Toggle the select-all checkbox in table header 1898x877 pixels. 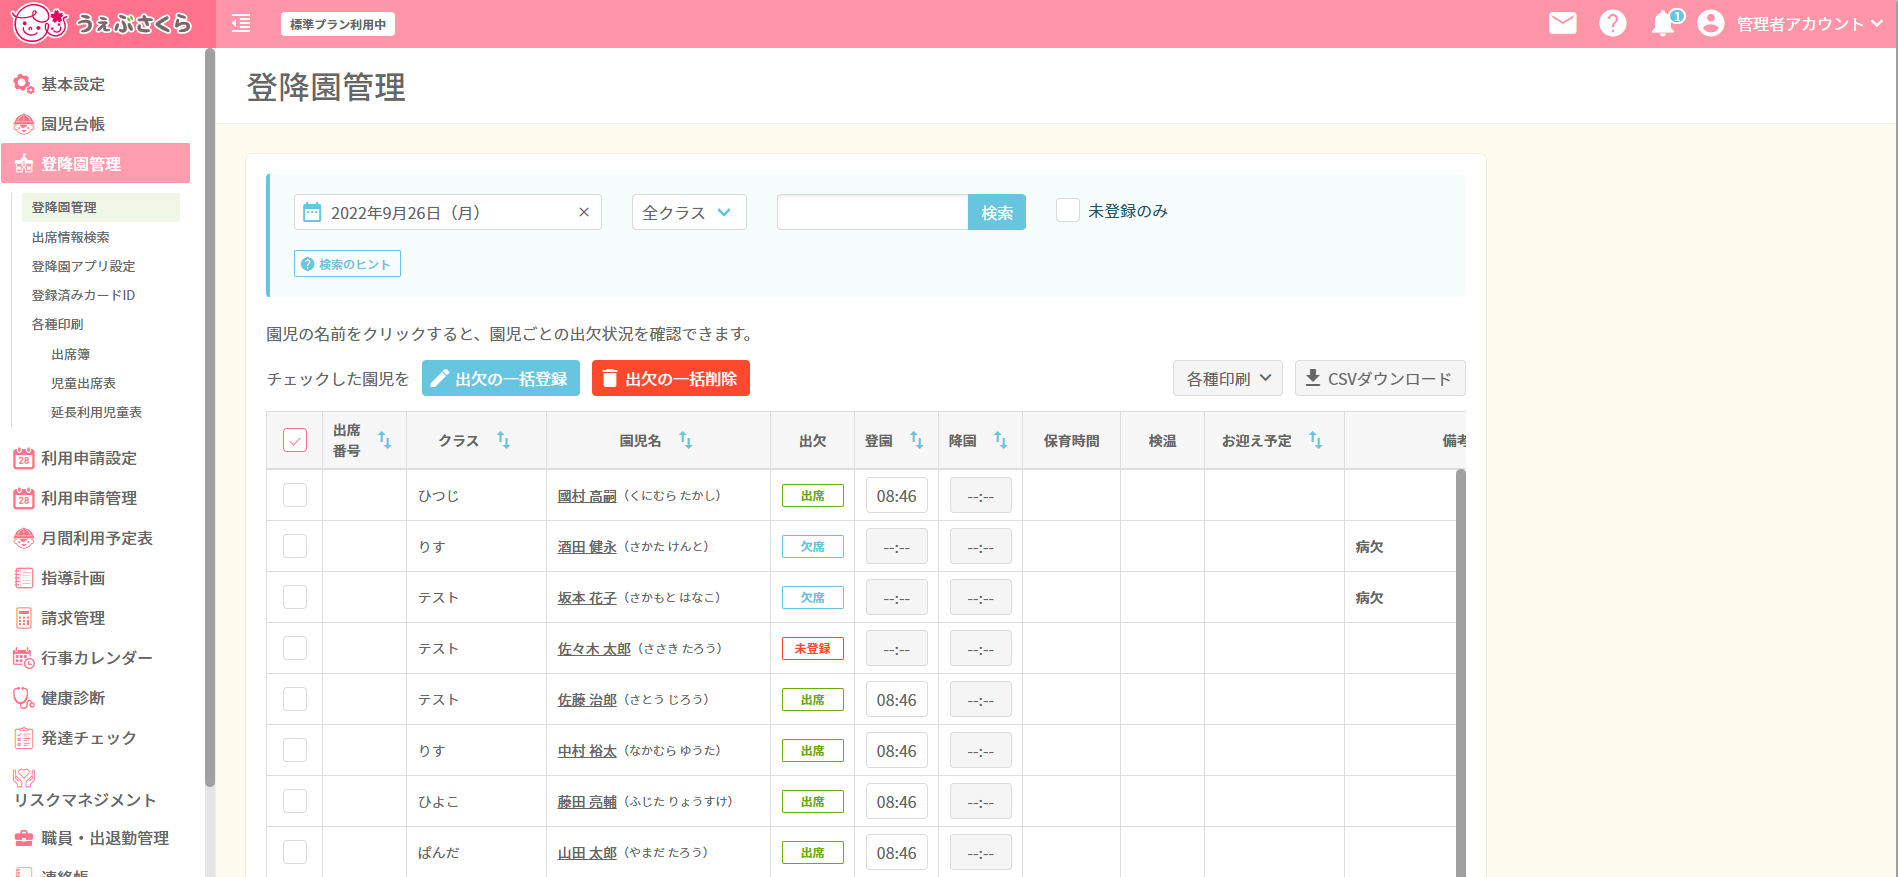(295, 440)
